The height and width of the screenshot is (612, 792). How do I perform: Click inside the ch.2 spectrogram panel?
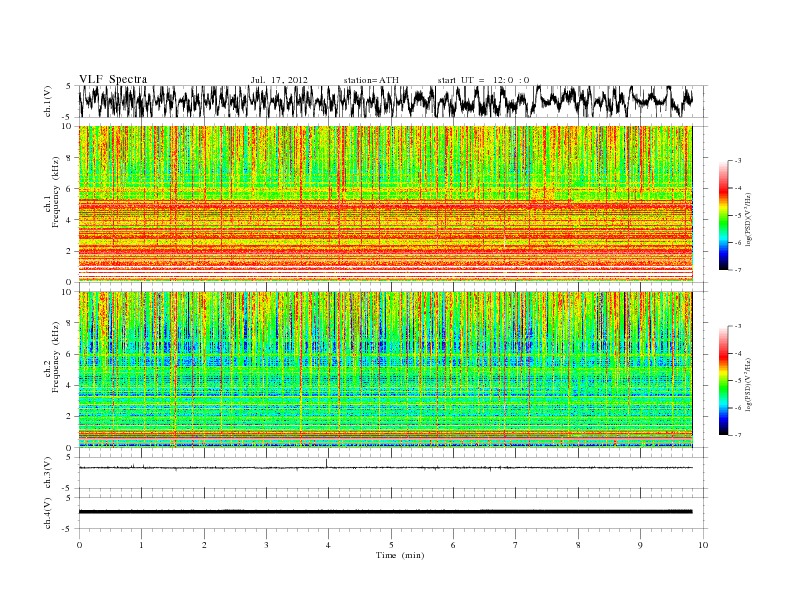pyautogui.click(x=385, y=369)
